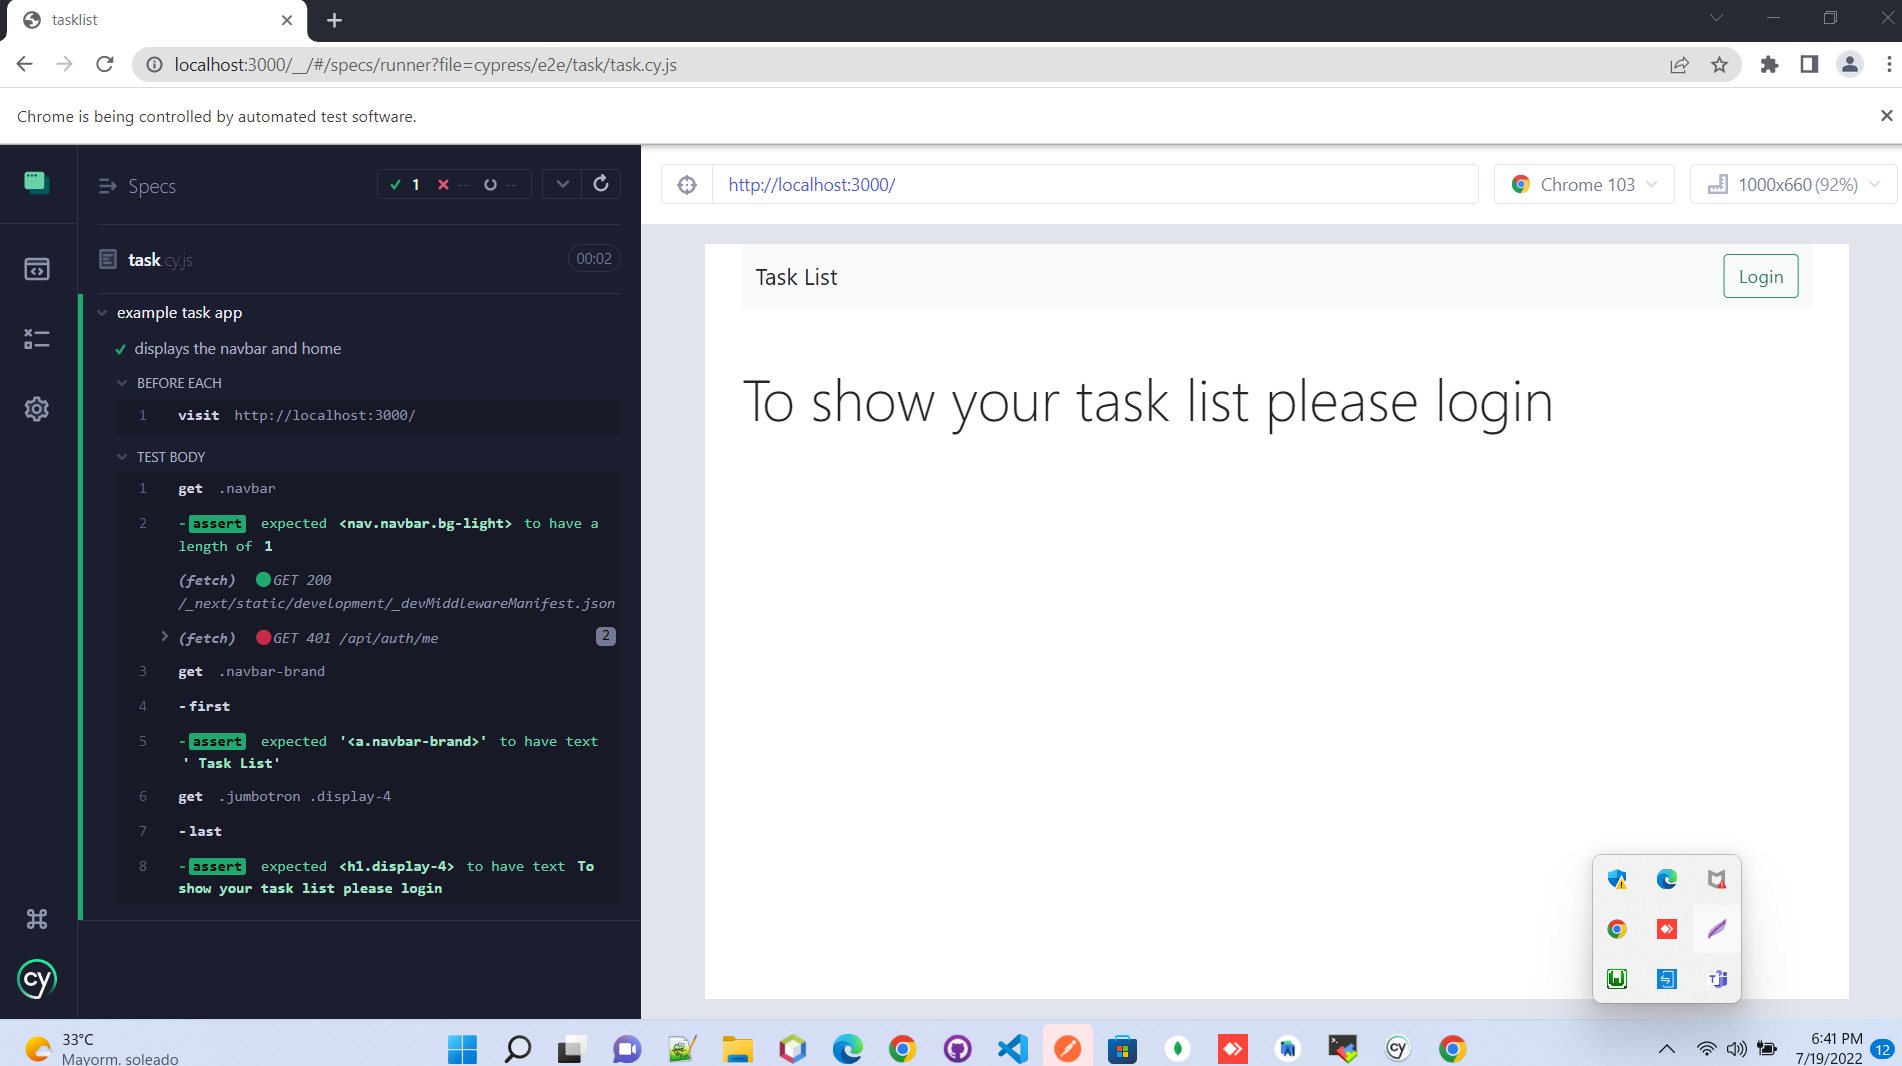Screen dimensions: 1902x1066
Task: Click the http://localhost:3000/ URL field
Action: coord(1095,185)
